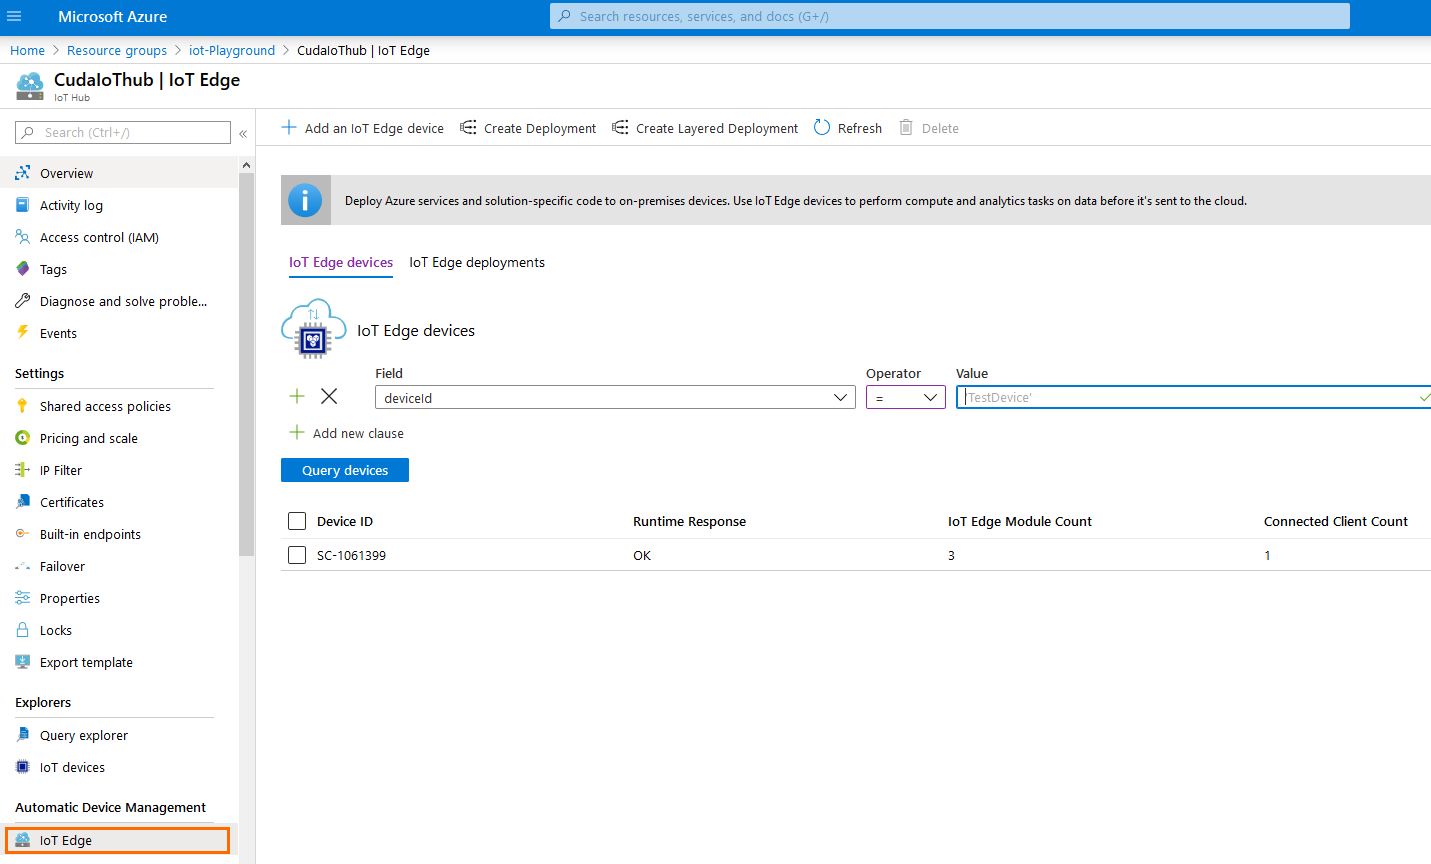The height and width of the screenshot is (864, 1431).
Task: Click the IP Filter icon
Action: [x=22, y=470]
